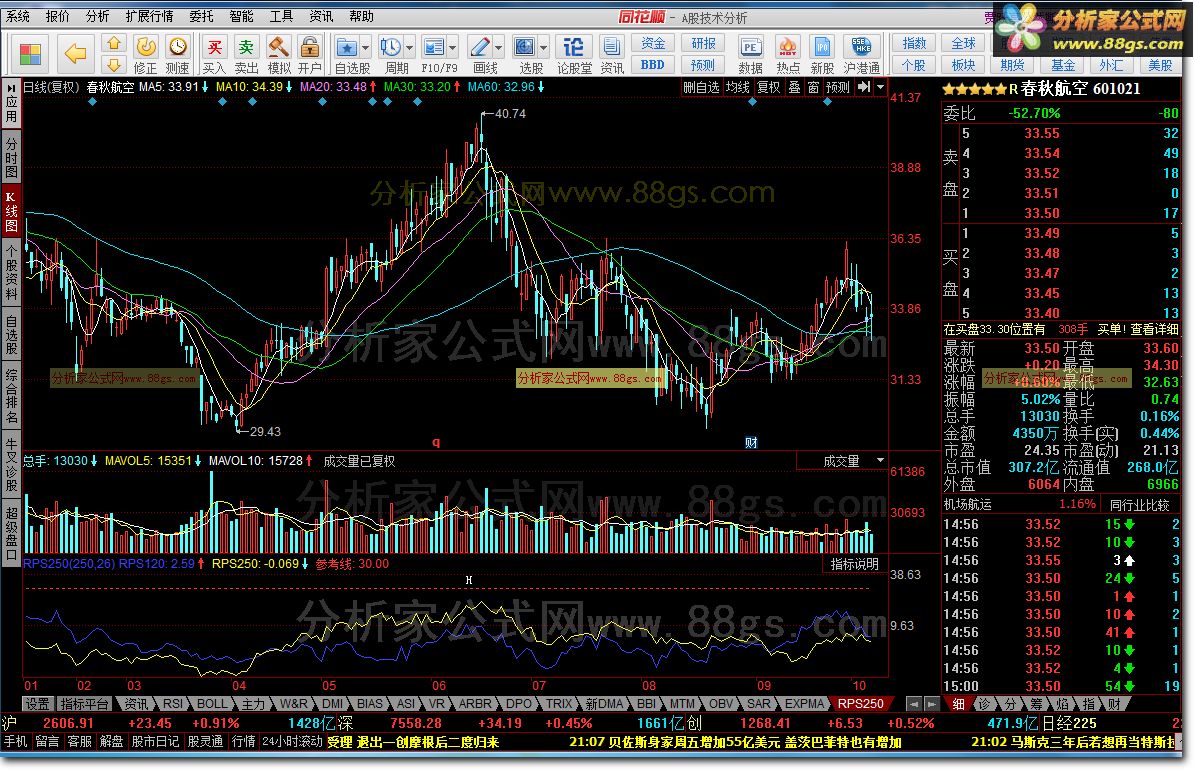Toggle 均线 moving average display
1195x770 pixels.
coord(737,88)
